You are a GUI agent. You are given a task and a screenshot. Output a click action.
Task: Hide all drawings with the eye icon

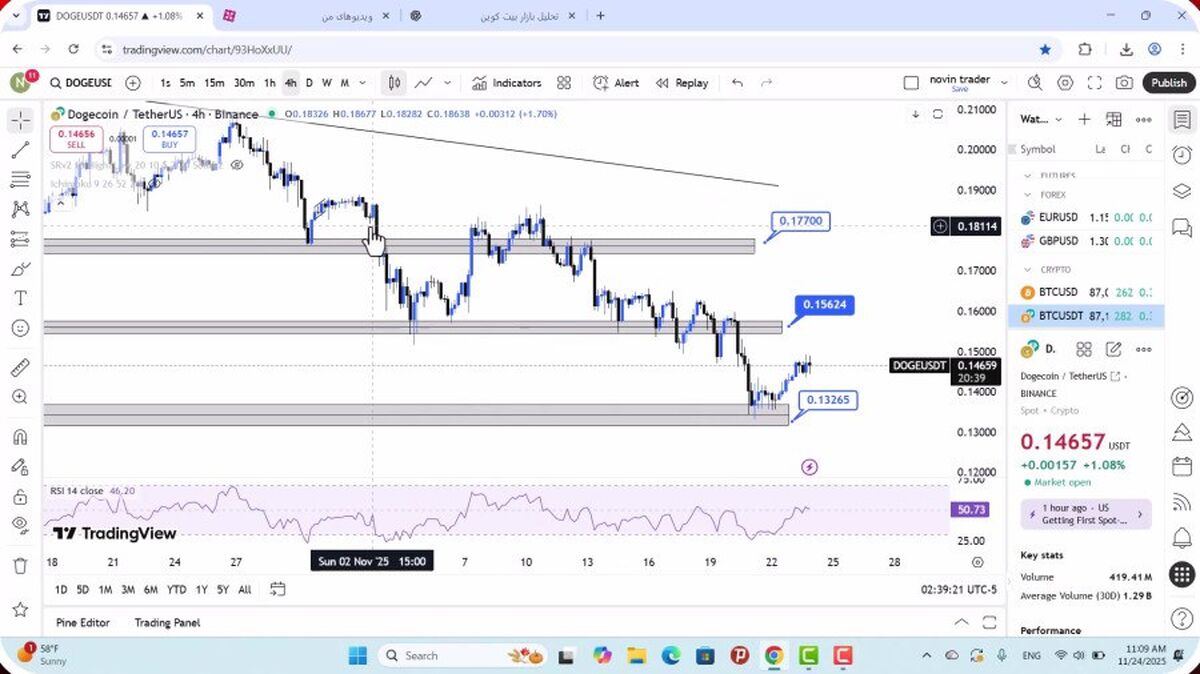click(20, 525)
